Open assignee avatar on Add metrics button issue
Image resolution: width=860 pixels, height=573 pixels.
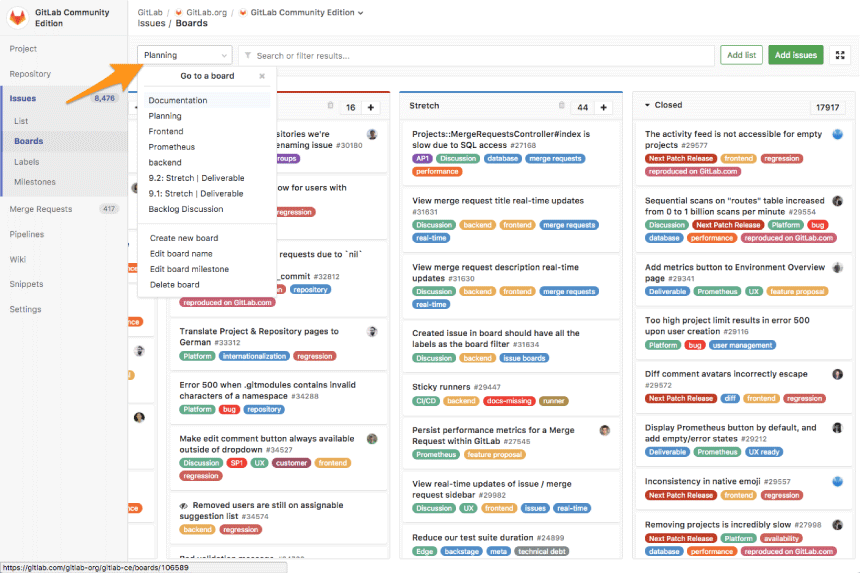pyautogui.click(x=838, y=268)
